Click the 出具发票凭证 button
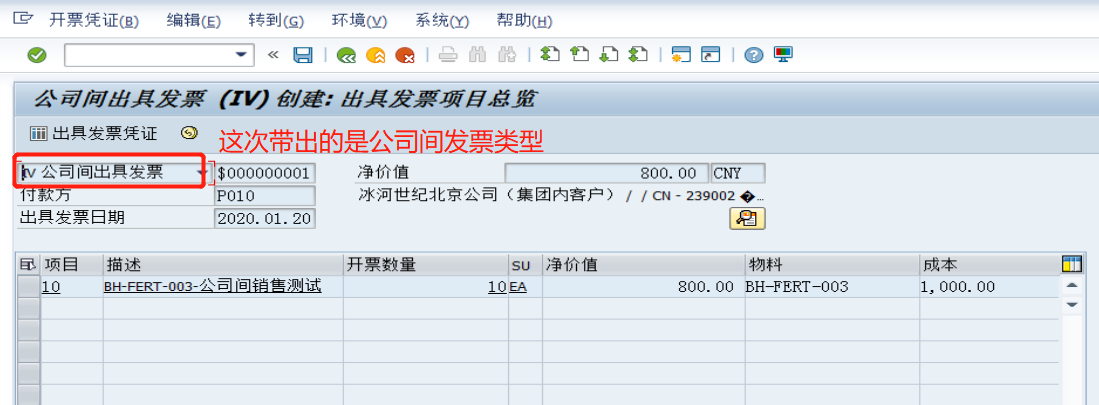 coord(94,133)
